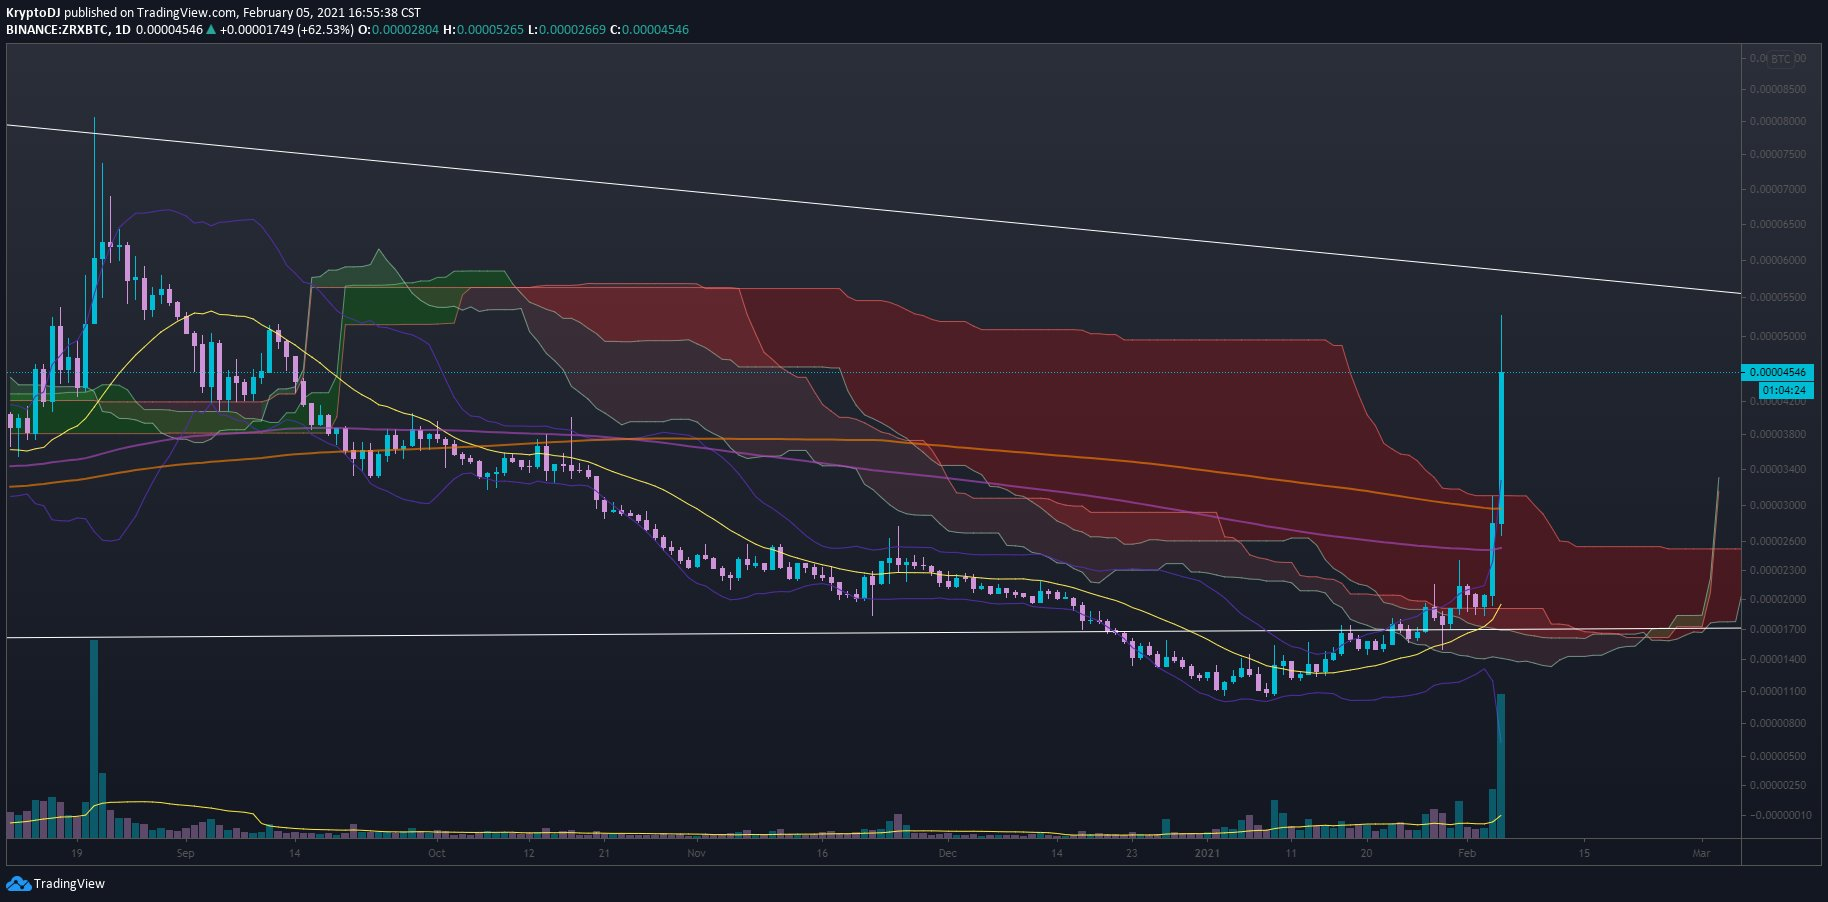Click the 0.00008500 price axis label
Viewport: 1828px width, 902px height.
point(1778,89)
